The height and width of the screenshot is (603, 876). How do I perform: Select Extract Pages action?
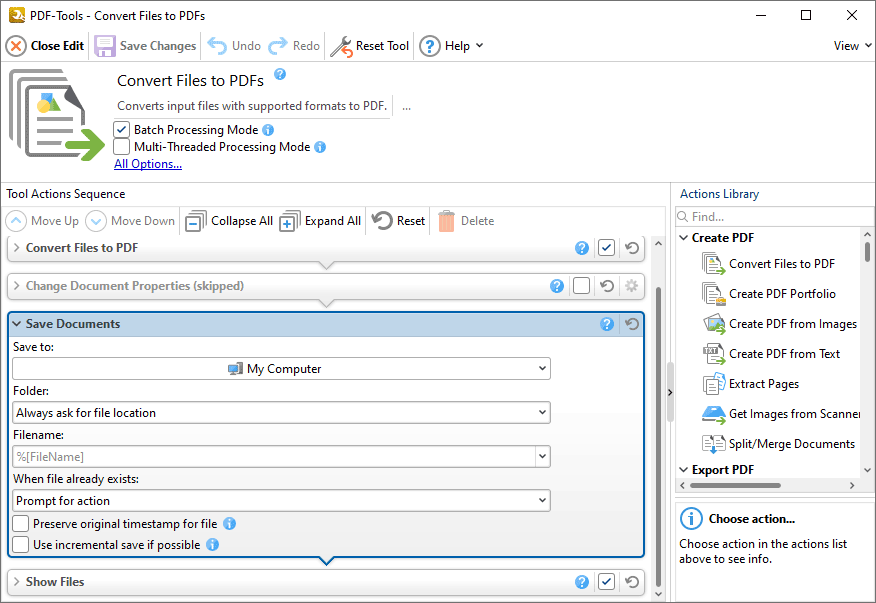click(751, 384)
